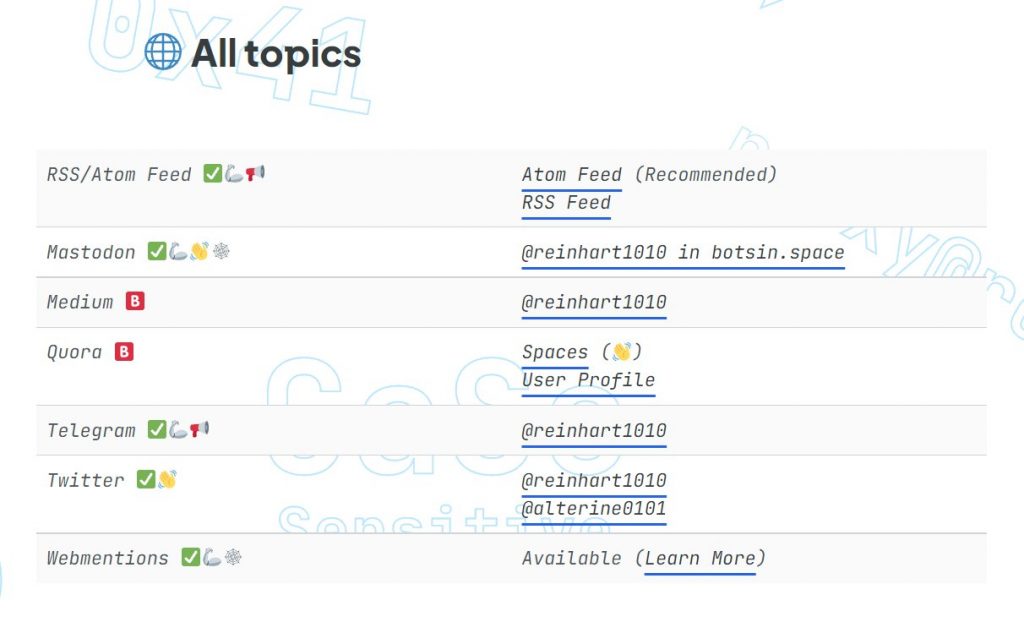The image size is (1024, 622).
Task: Click the megaphone emoji in Telegram row
Action: point(200,430)
